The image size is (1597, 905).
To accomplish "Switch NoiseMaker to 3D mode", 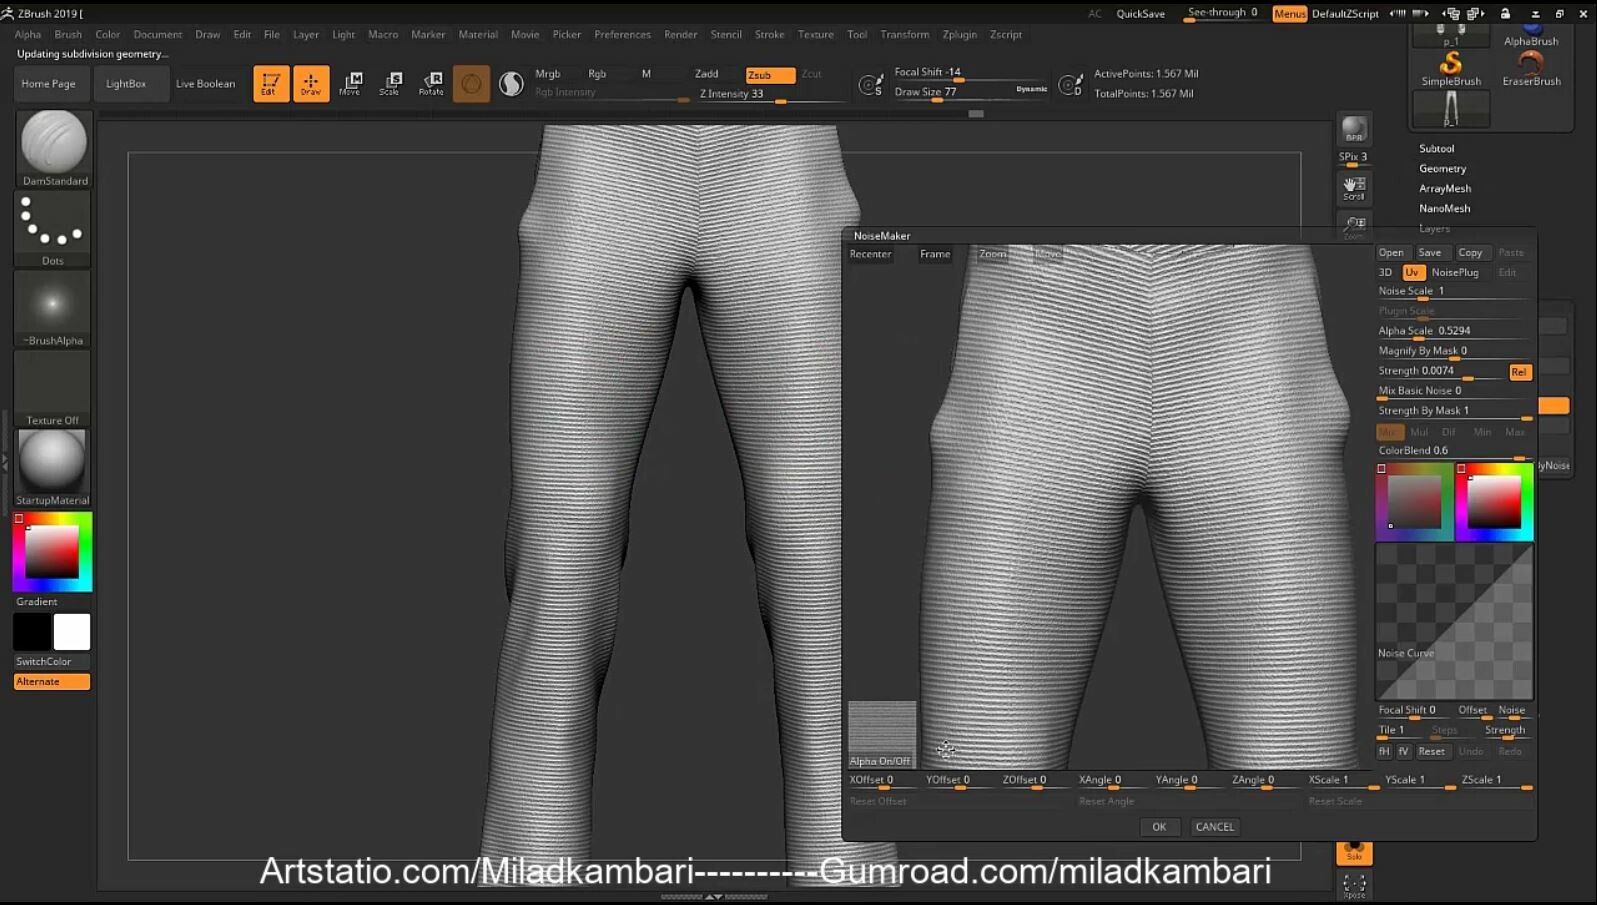I will (x=1386, y=272).
